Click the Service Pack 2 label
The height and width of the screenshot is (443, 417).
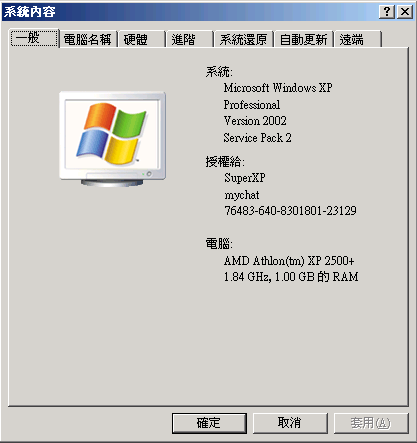click(x=257, y=138)
